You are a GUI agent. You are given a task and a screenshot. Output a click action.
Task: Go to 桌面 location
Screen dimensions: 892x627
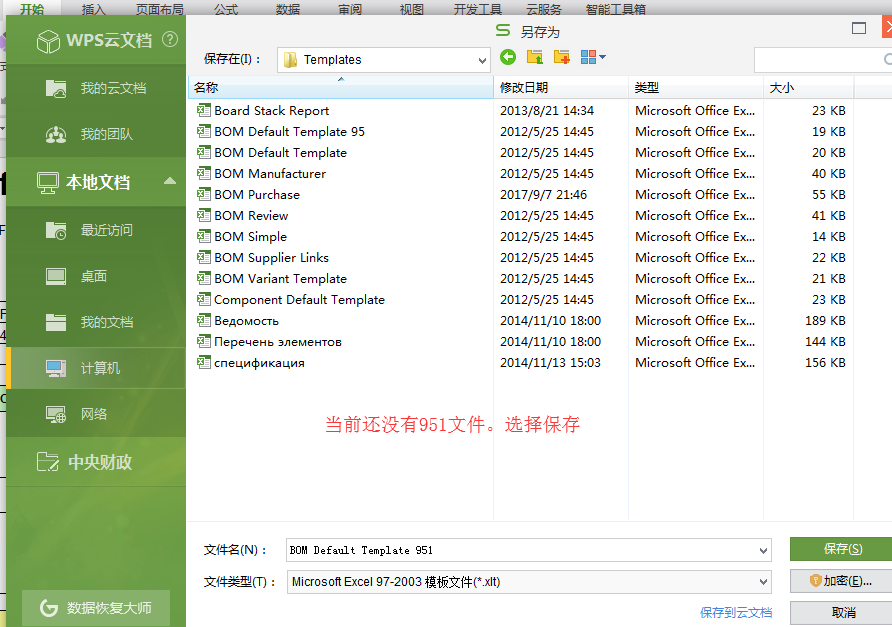96,276
